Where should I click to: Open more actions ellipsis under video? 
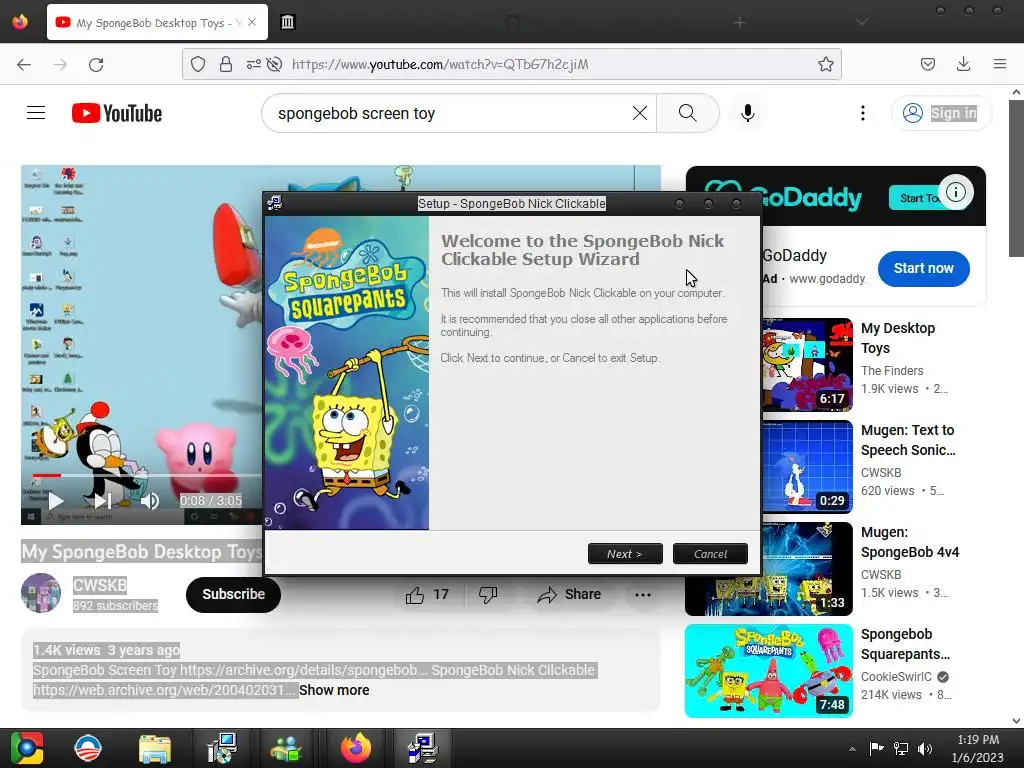pos(643,594)
